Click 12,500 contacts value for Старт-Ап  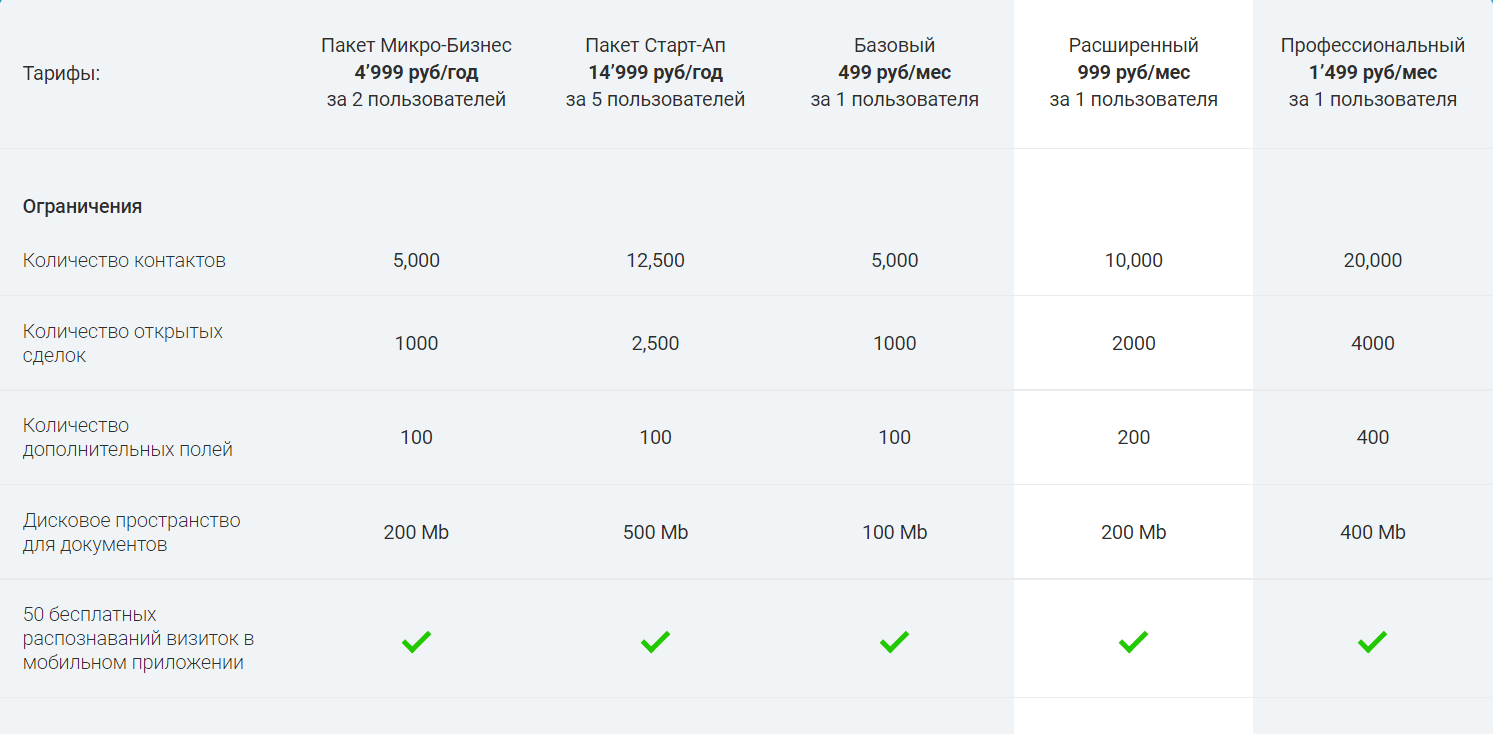(x=655, y=260)
